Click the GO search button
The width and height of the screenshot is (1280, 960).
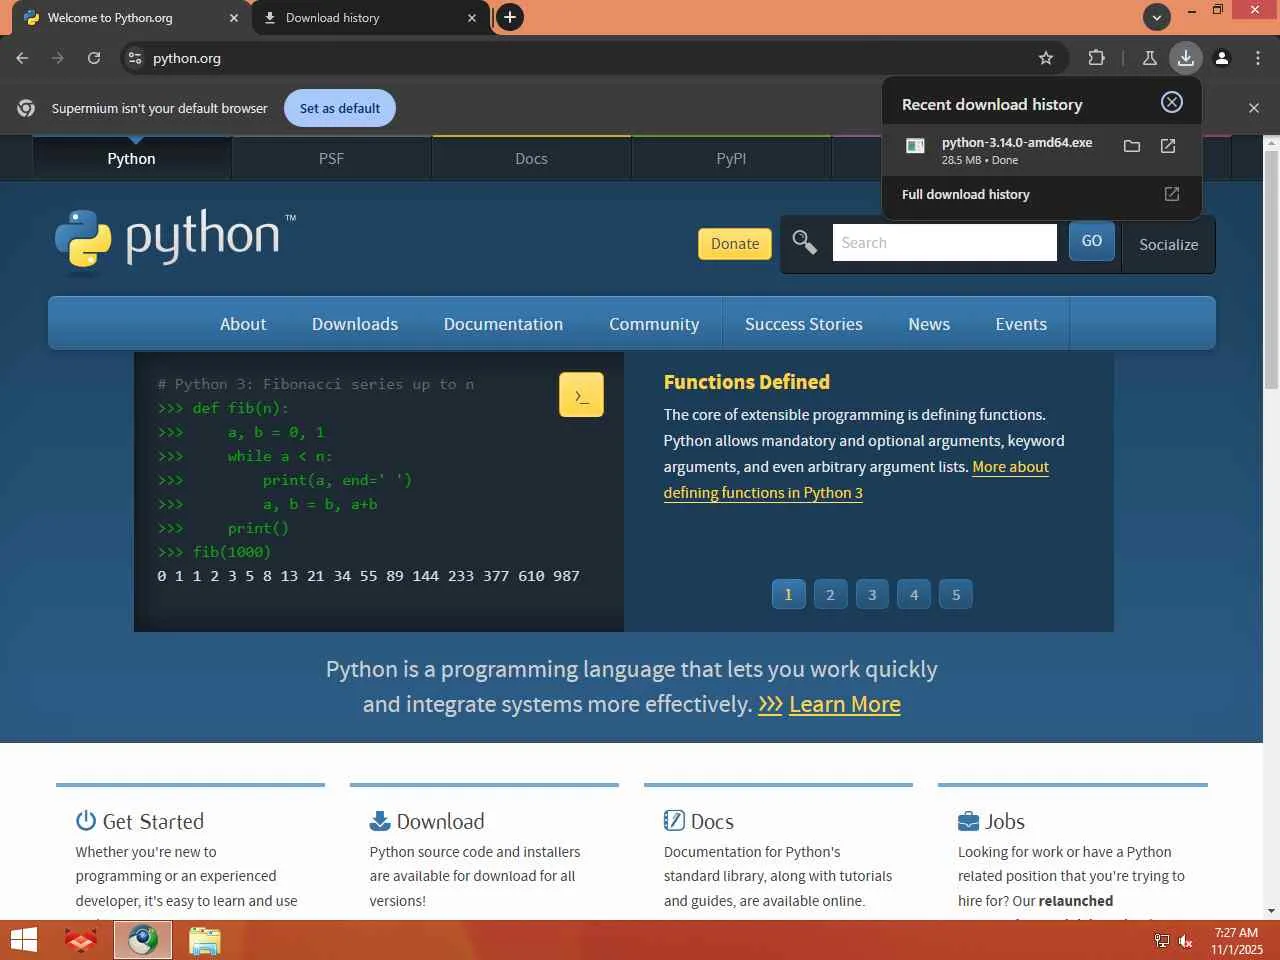1092,241
